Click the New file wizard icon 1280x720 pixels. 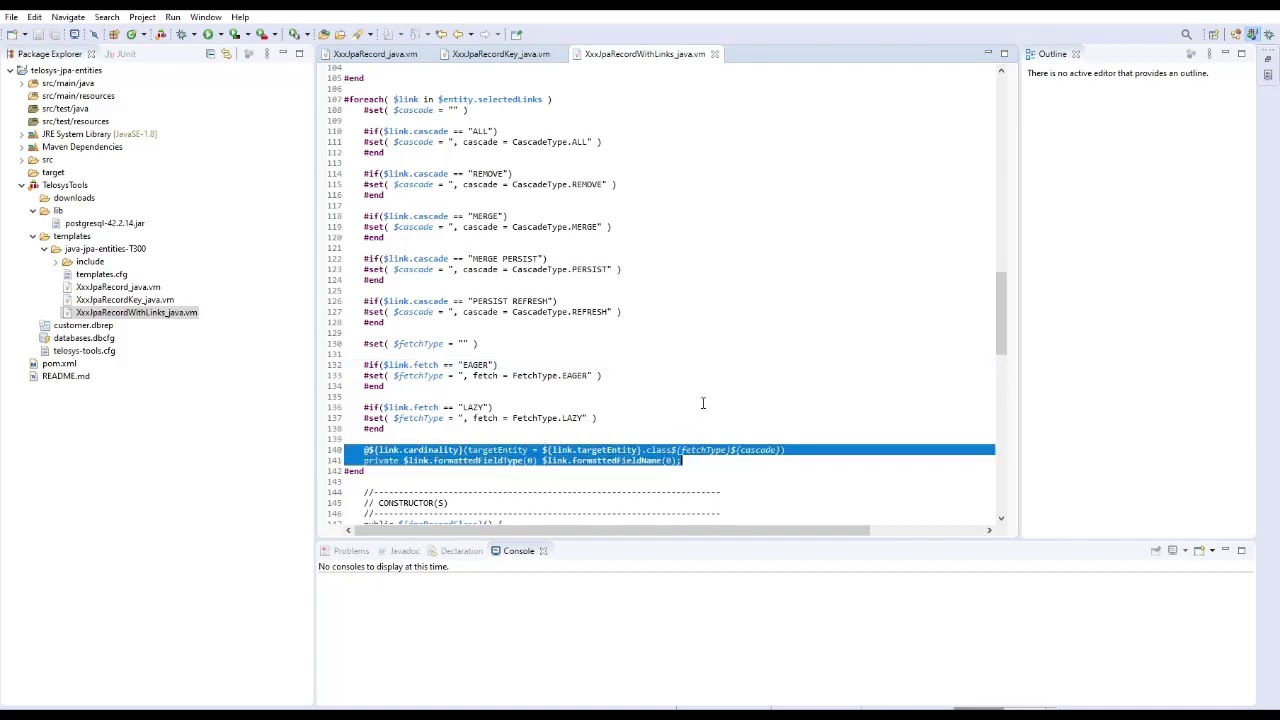tap(11, 34)
